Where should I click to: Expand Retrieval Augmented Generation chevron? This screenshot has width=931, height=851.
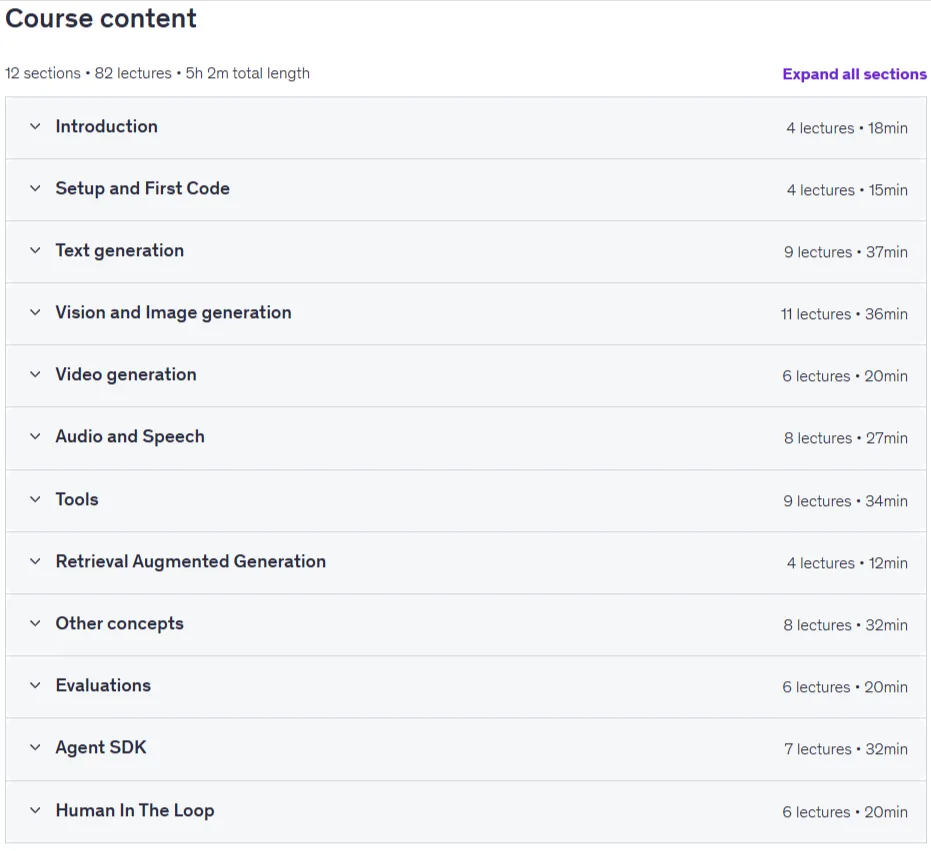click(36, 561)
